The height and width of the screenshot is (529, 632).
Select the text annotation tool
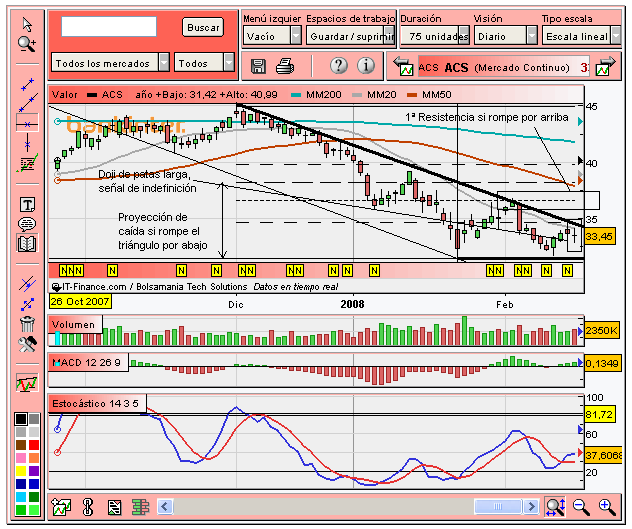click(27, 205)
